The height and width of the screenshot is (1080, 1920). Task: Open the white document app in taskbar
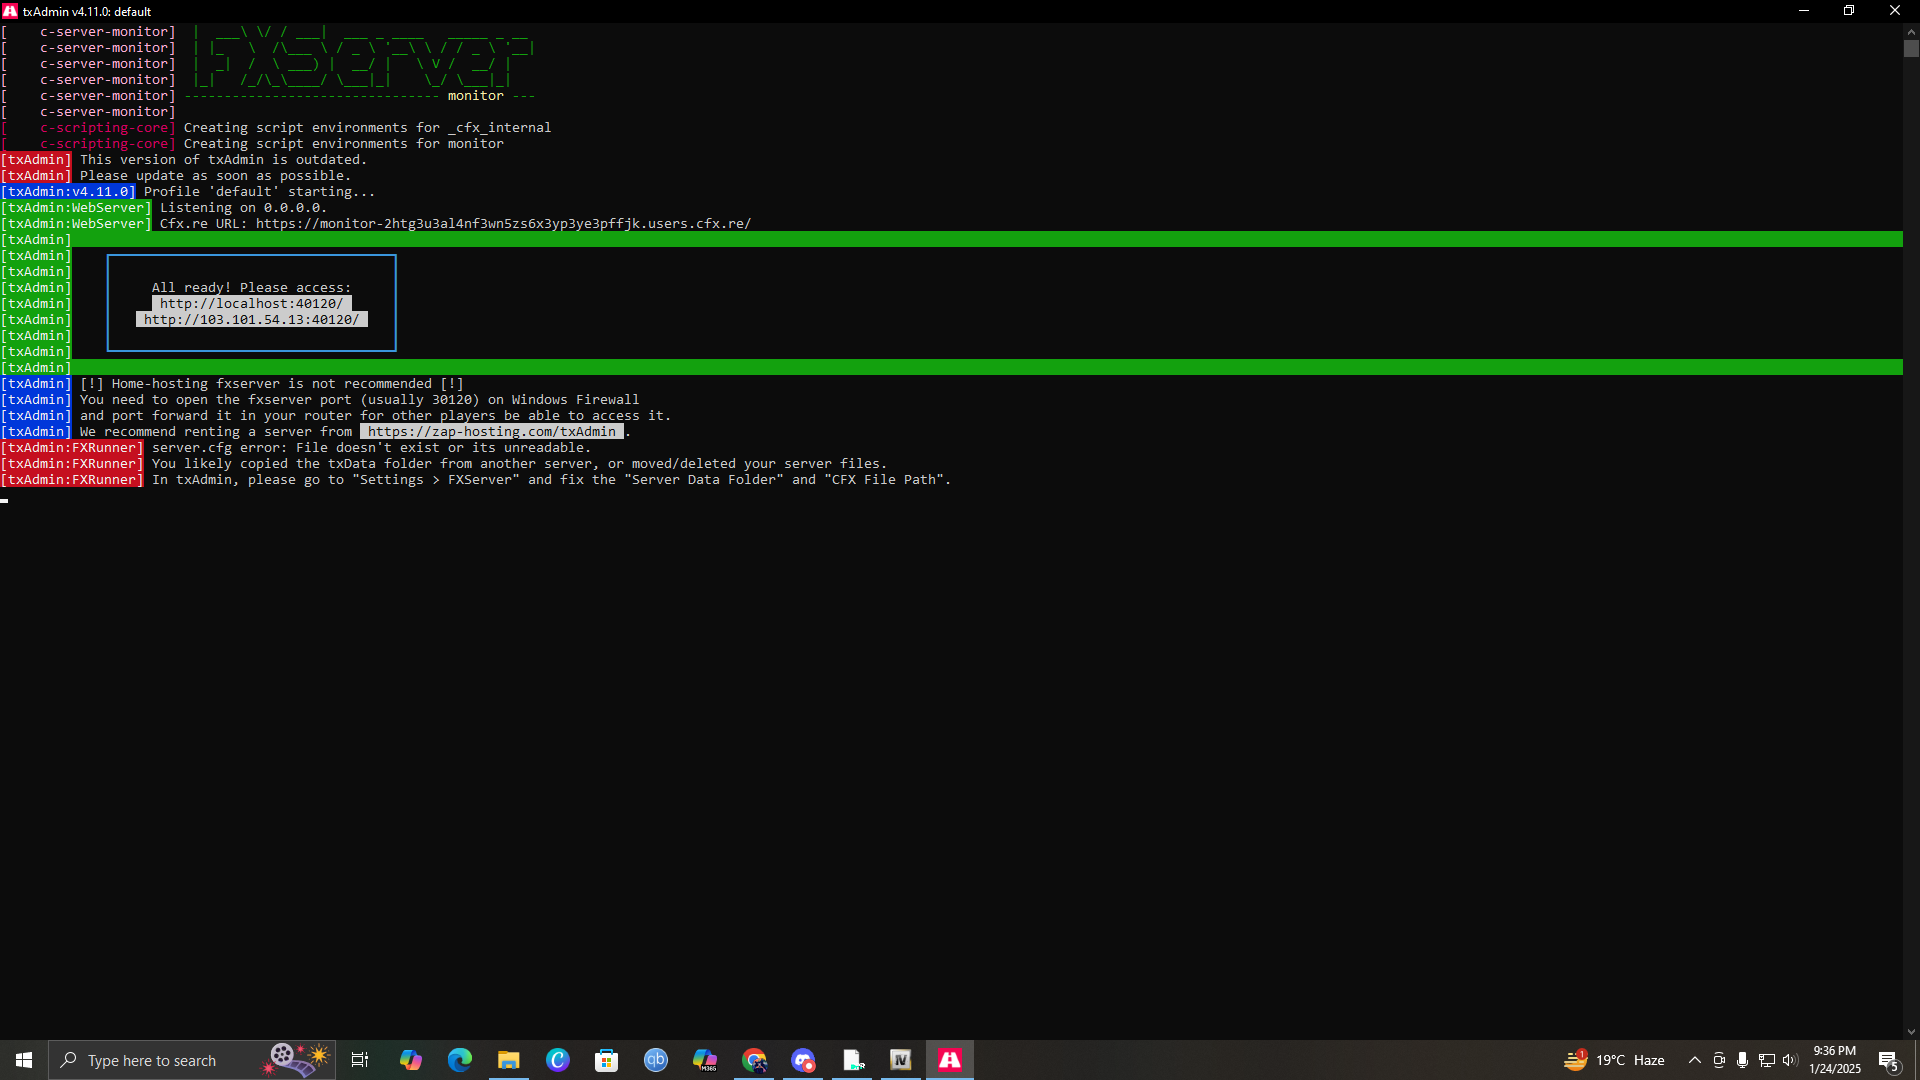click(x=852, y=1060)
